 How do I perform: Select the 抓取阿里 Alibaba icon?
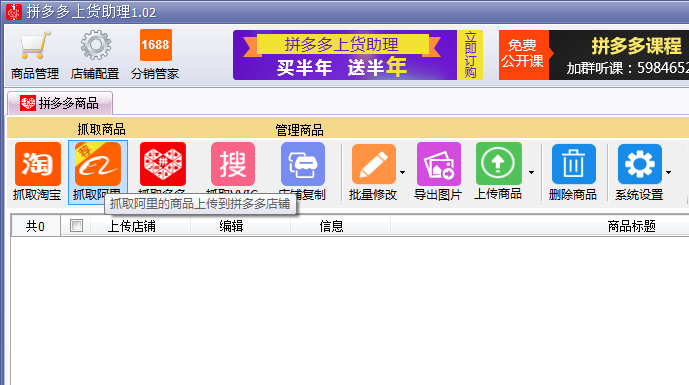[98, 164]
